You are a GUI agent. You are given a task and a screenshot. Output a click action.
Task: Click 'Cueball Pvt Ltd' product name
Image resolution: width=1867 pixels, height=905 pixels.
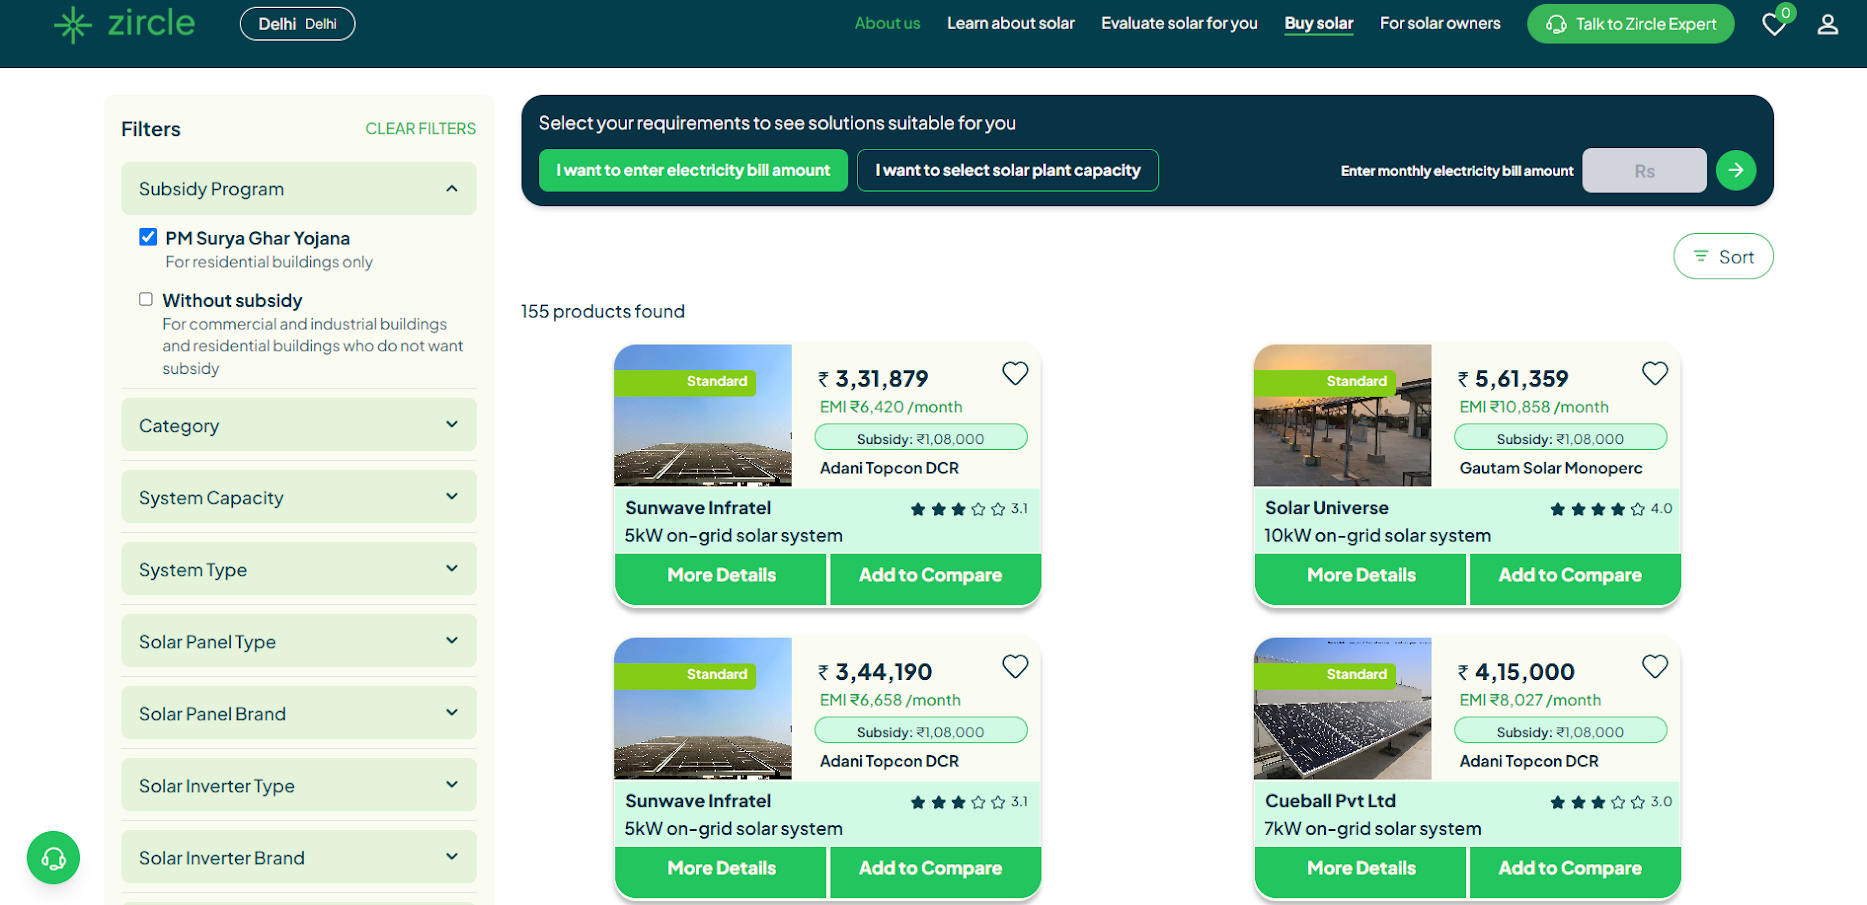(1330, 801)
